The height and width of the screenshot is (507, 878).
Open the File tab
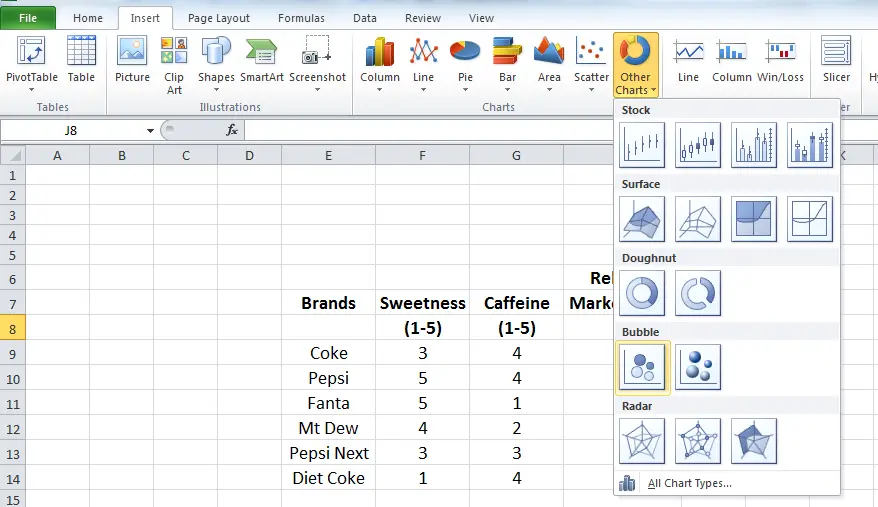pyautogui.click(x=28, y=18)
